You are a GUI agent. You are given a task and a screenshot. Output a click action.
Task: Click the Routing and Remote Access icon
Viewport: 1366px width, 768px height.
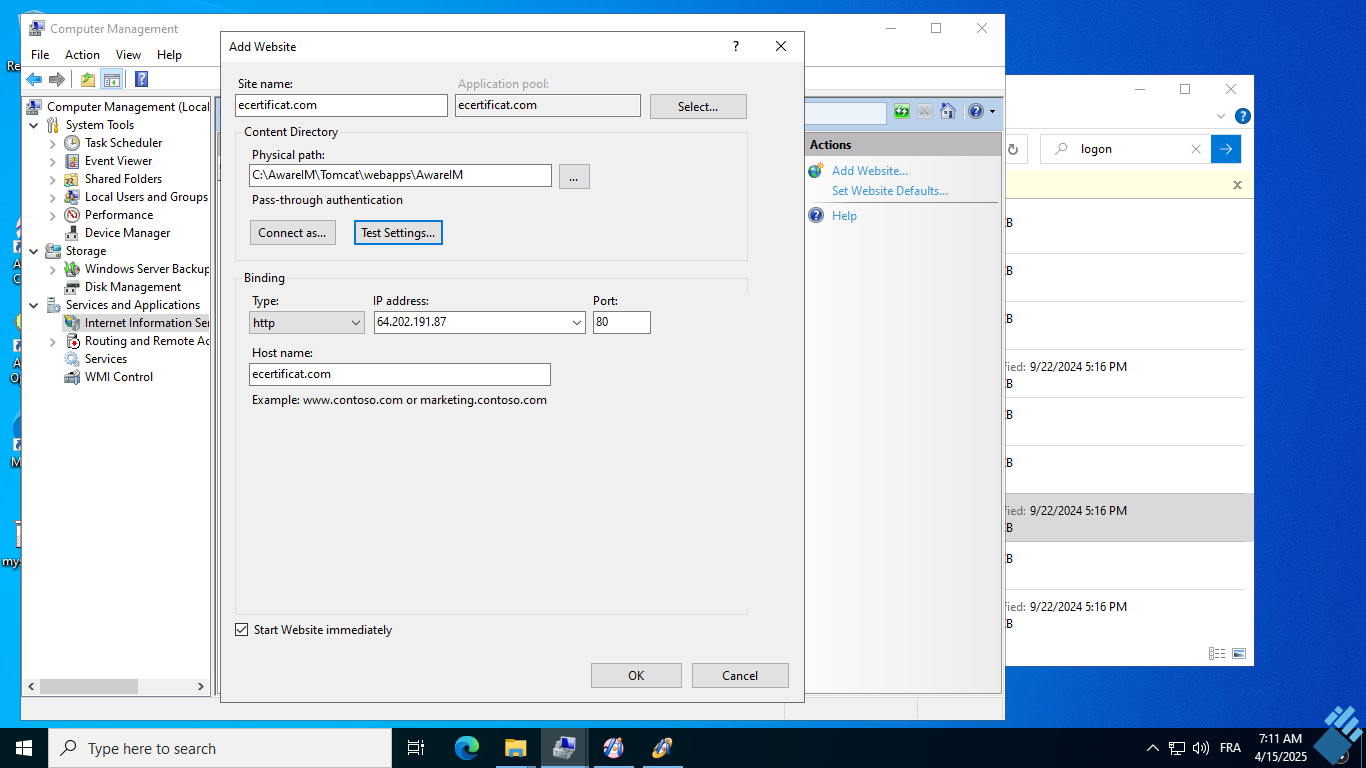click(x=72, y=341)
